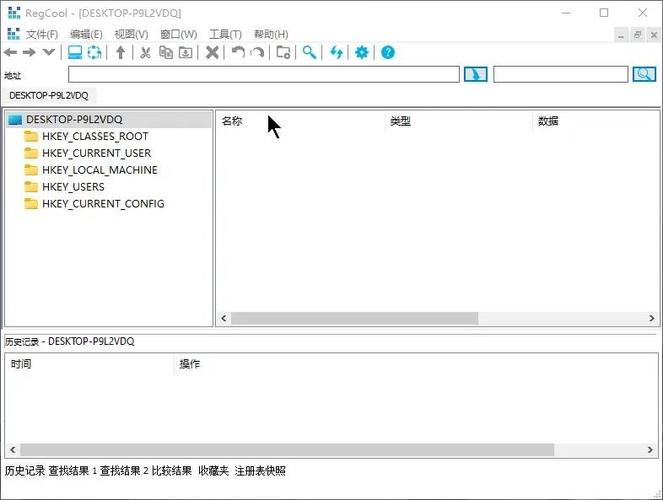Switch to 比较结果 bottom tab
The width and height of the screenshot is (663, 500).
[172, 471]
